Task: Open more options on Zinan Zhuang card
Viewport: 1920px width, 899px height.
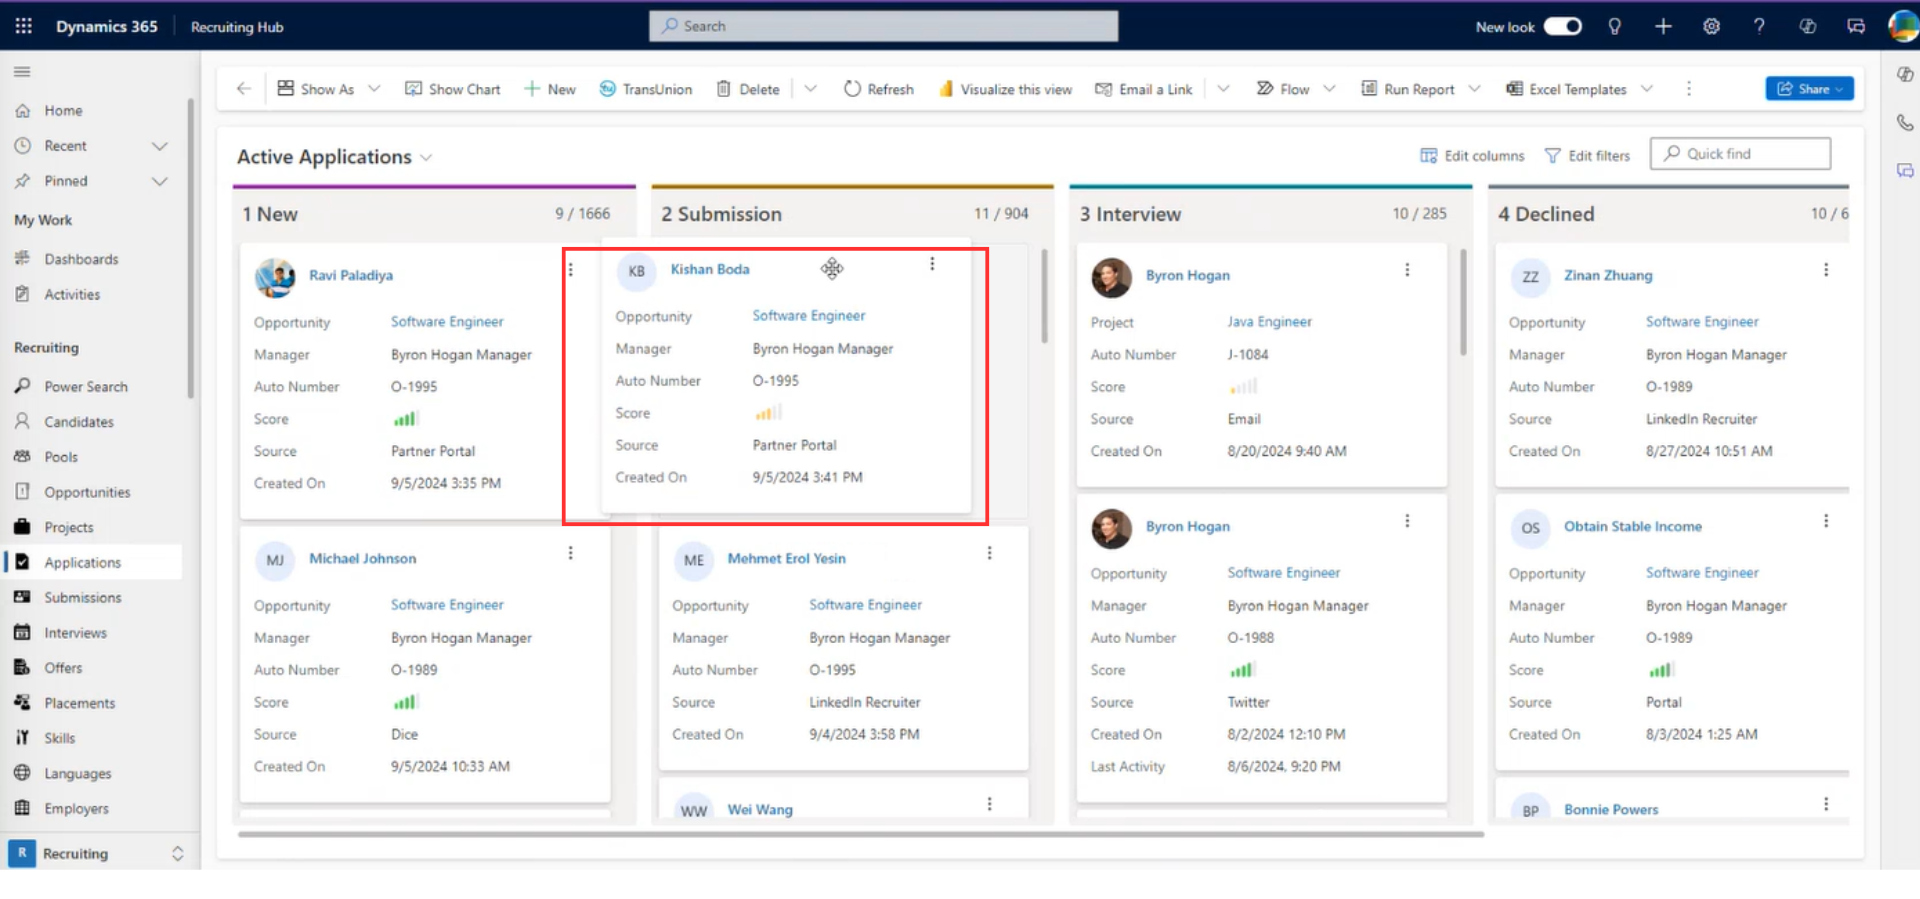Action: point(1826,270)
